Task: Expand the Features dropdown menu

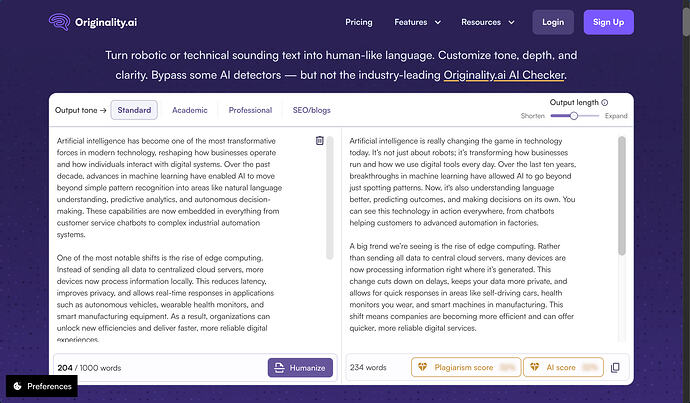Action: (418, 22)
